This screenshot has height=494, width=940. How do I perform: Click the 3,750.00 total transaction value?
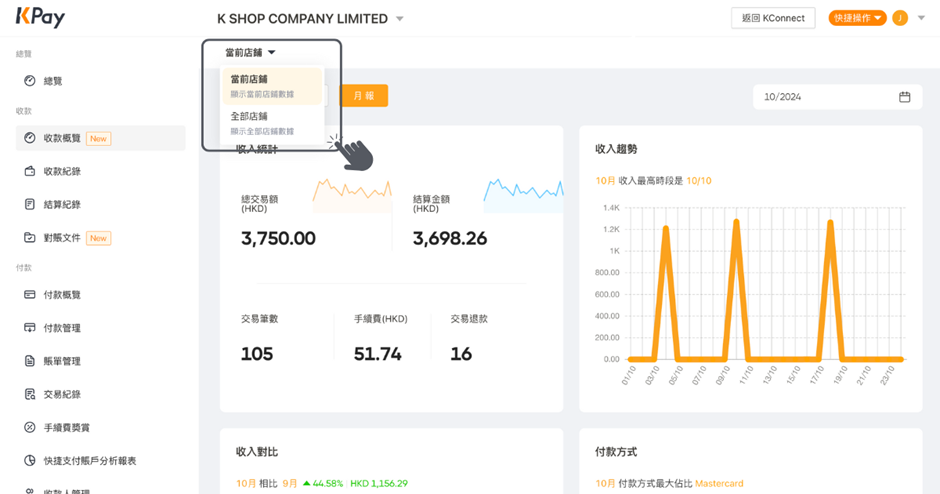click(278, 239)
